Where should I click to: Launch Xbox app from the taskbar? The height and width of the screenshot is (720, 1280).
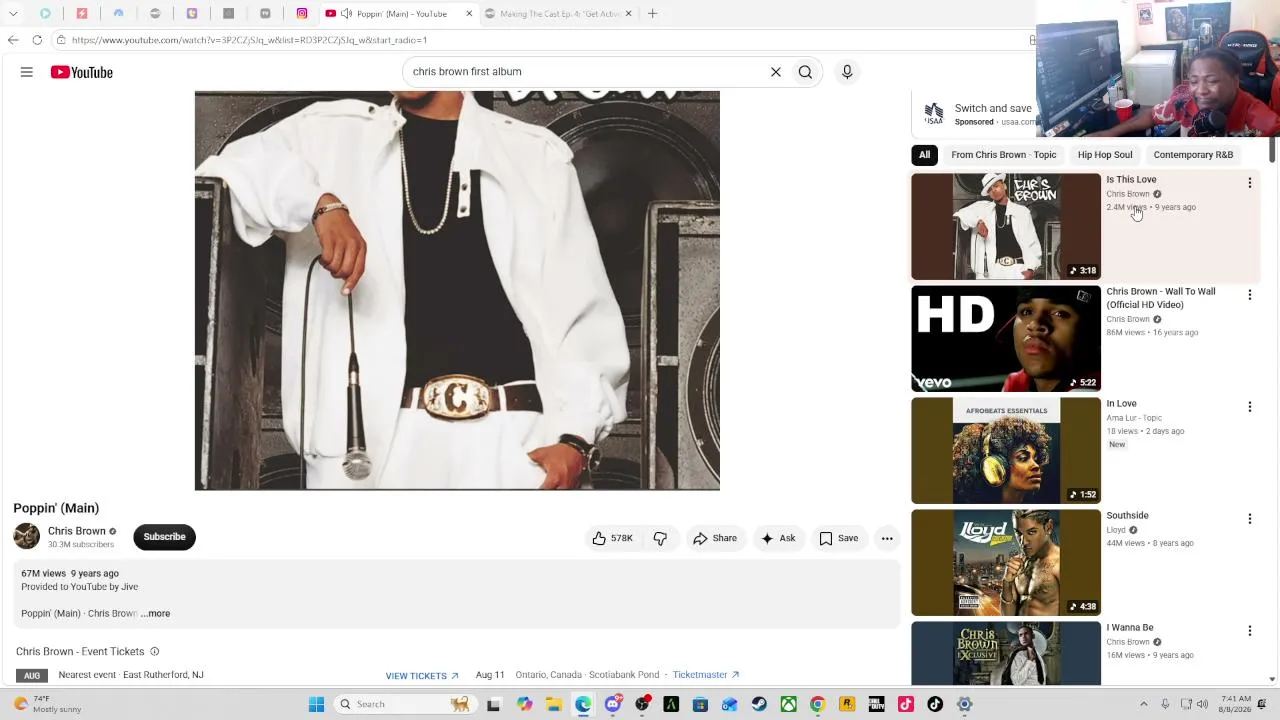[789, 704]
